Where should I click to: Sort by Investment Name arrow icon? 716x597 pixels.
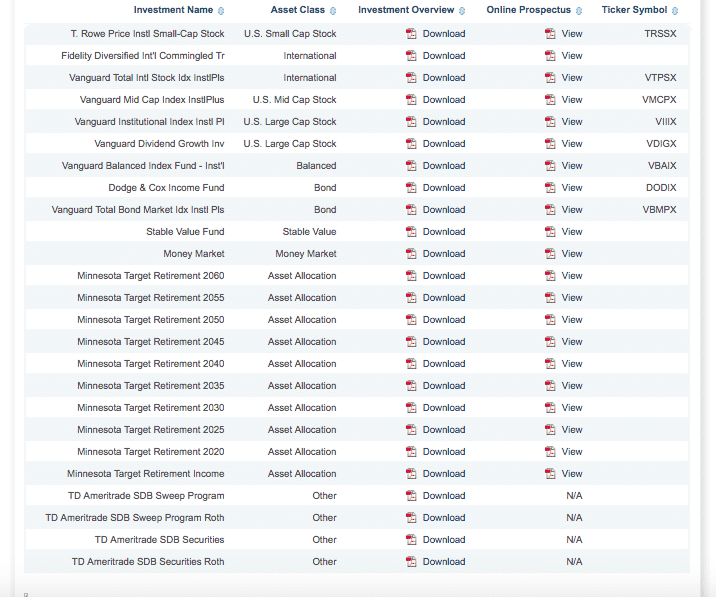click(221, 11)
